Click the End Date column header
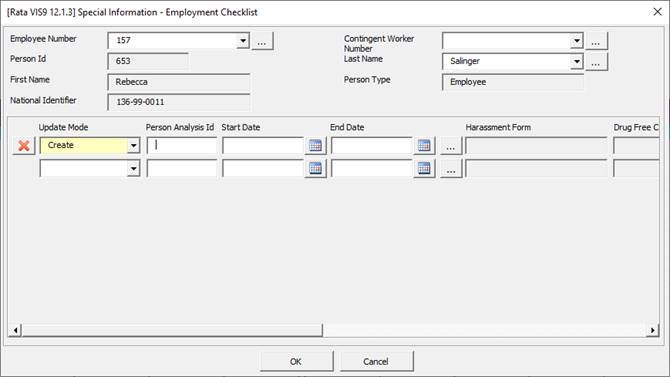This screenshot has width=670, height=377. point(347,127)
